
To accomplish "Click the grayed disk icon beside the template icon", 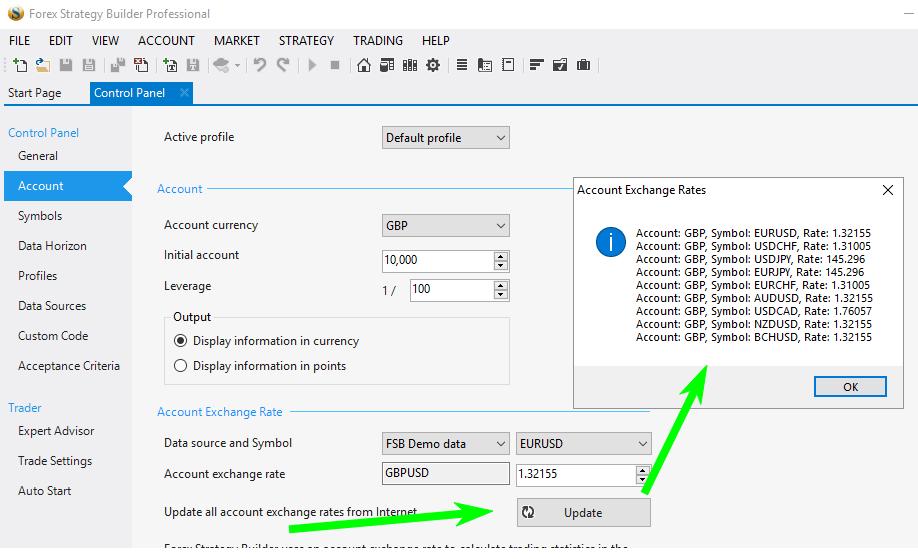I will click(x=193, y=65).
